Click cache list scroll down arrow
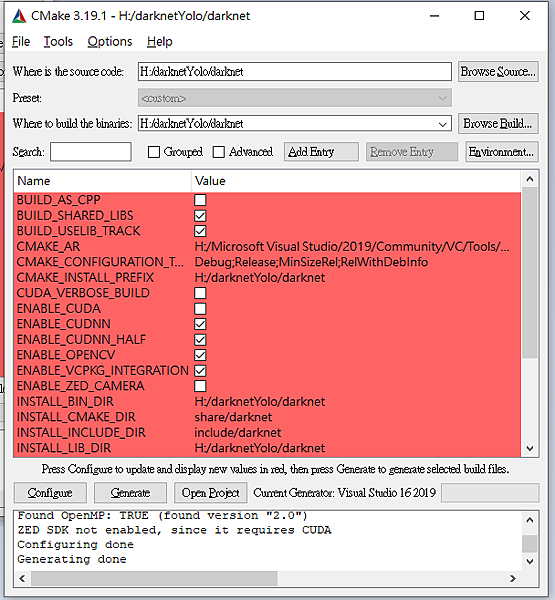This screenshot has width=555, height=600. [x=530, y=448]
